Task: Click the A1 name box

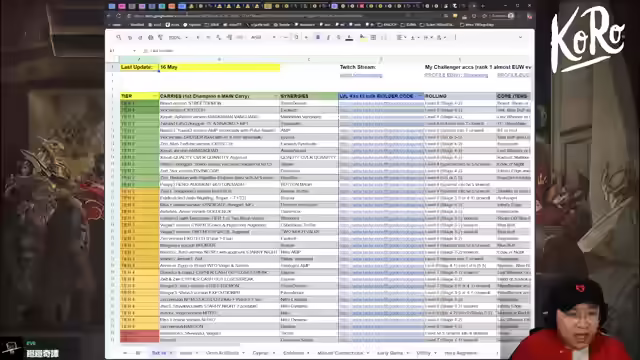Action: [x=122, y=51]
